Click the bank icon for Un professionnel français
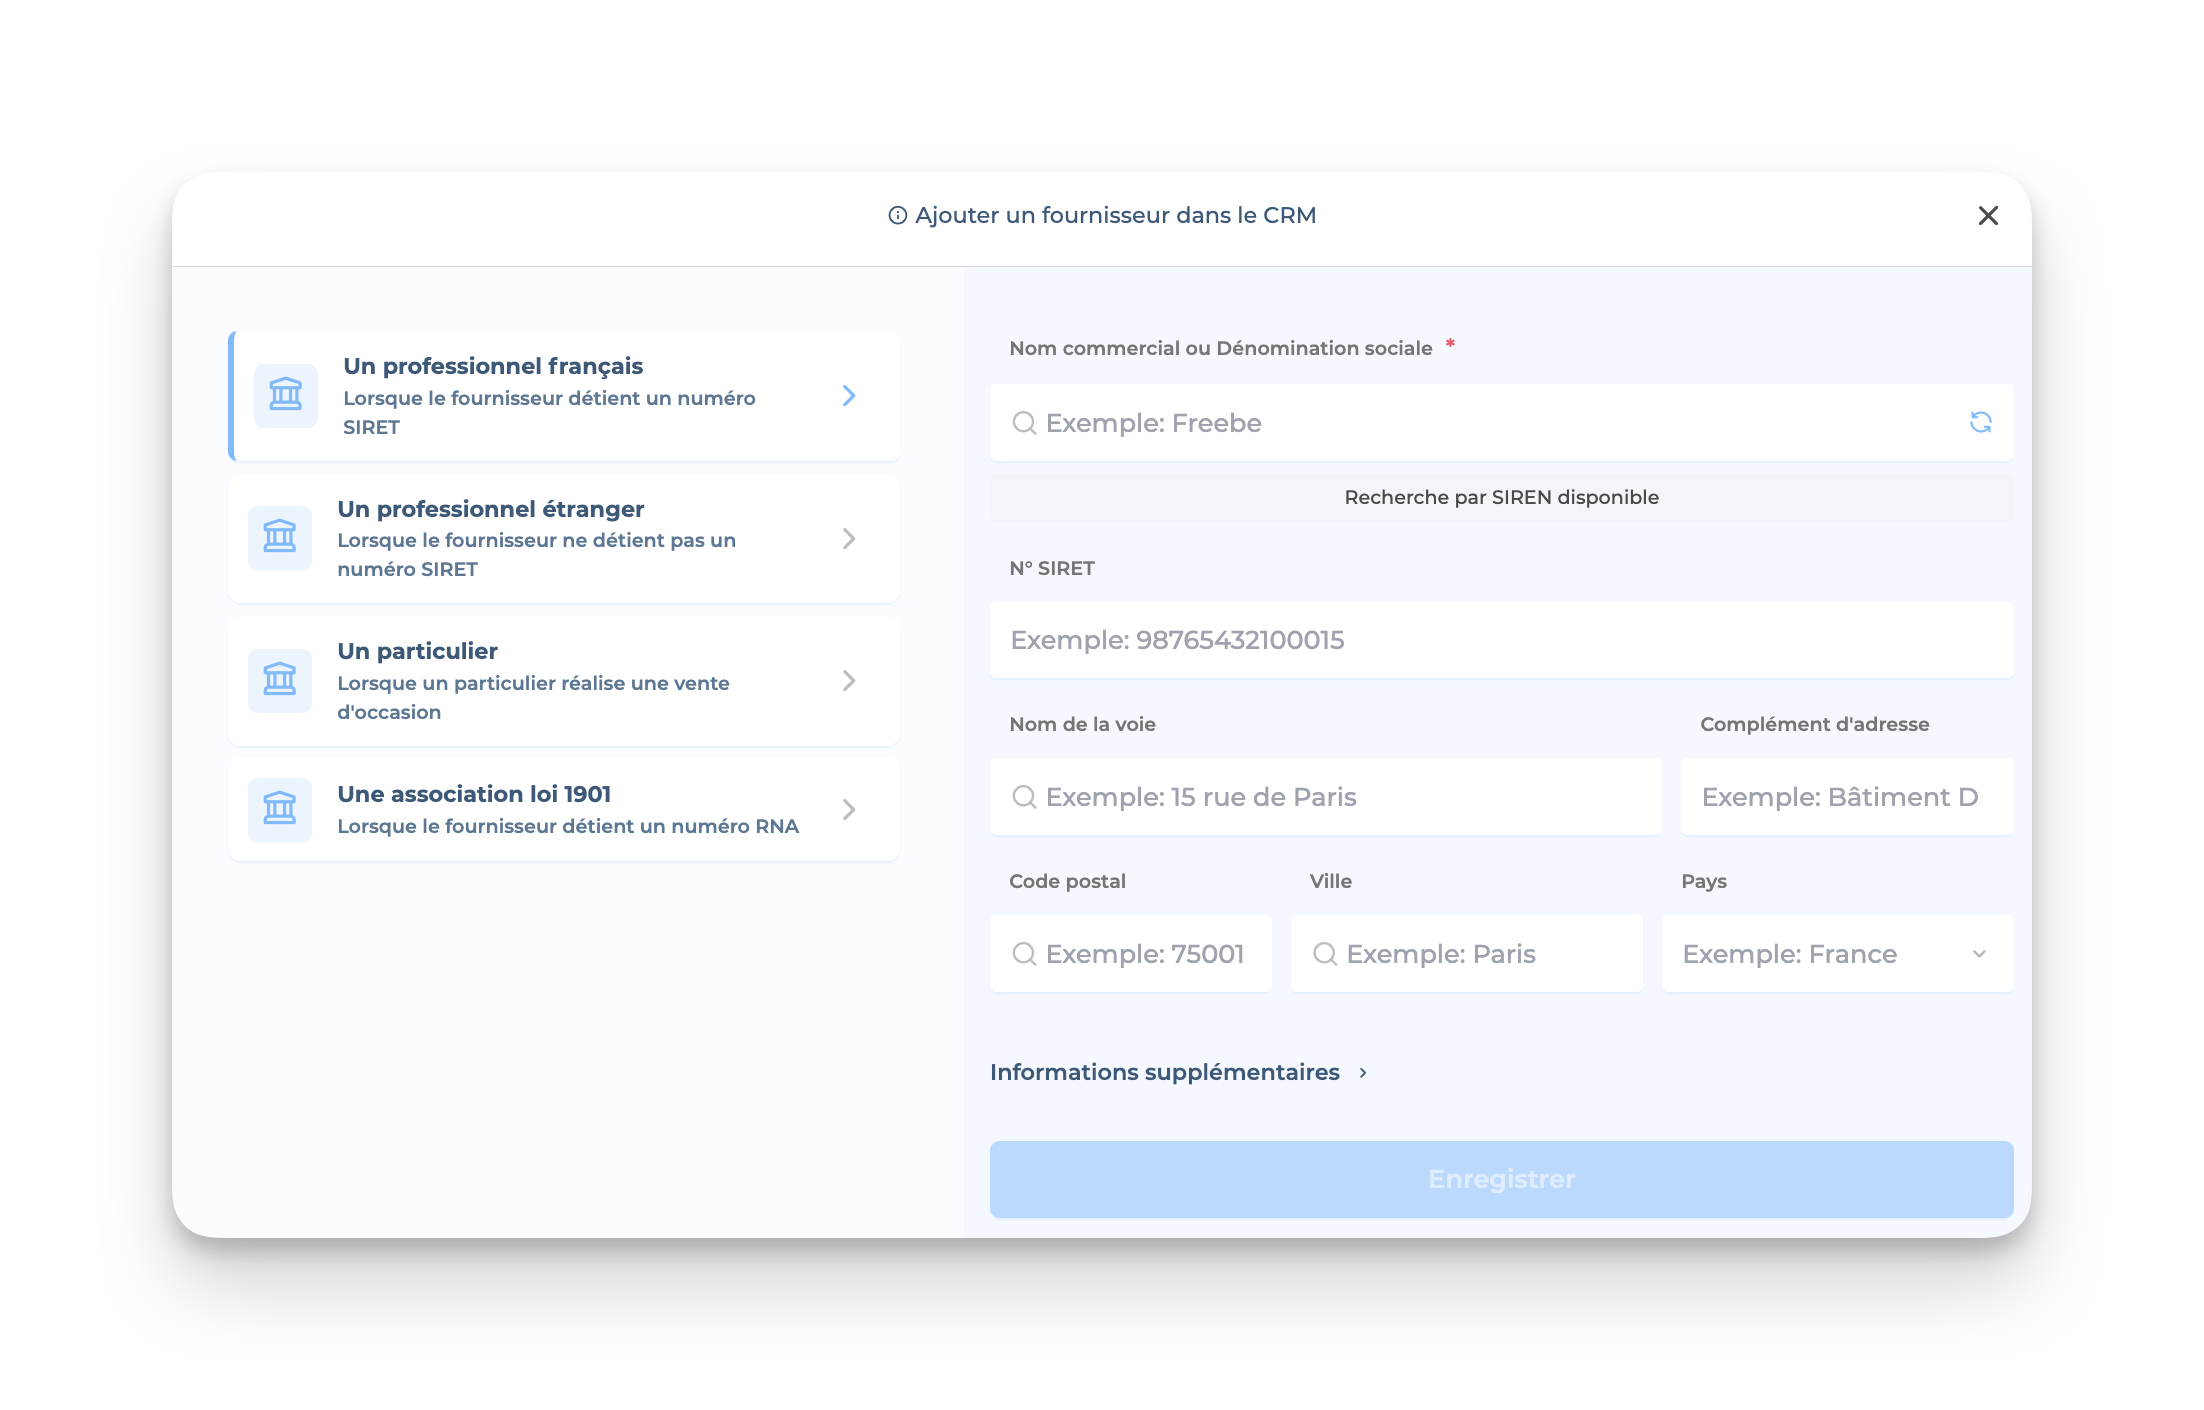The width and height of the screenshot is (2204, 1410). pyautogui.click(x=286, y=395)
